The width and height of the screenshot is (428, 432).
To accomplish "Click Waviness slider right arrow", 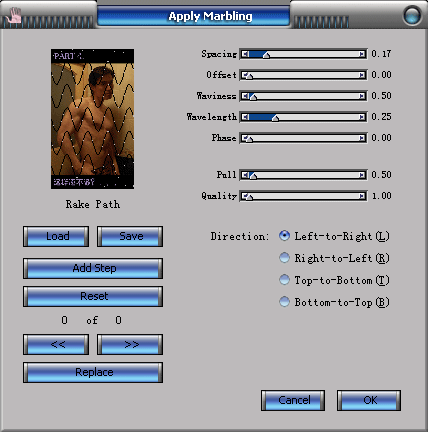I will click(362, 96).
